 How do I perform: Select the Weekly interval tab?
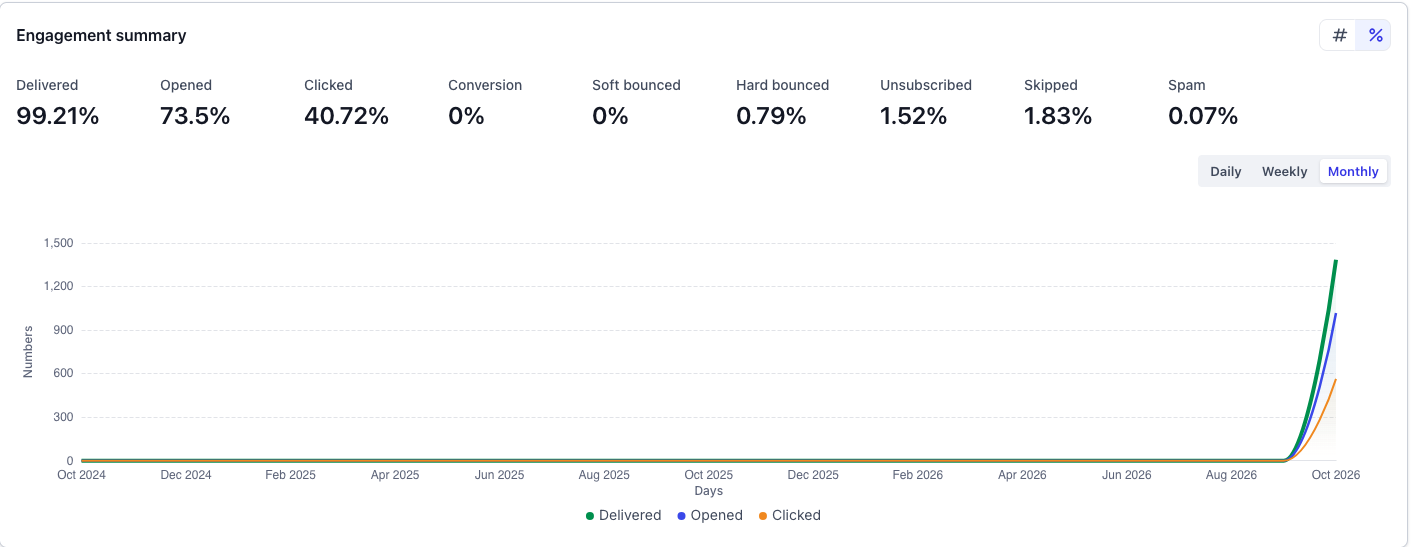1284,171
